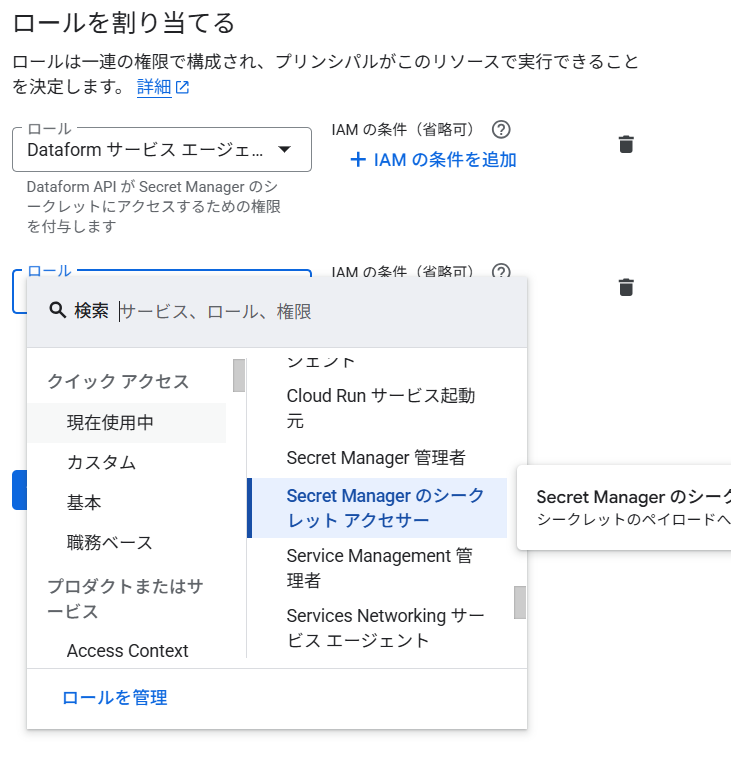The image size is (731, 762).
Task: Click the plus icon of IAM の条件を追加
Action: [358, 159]
